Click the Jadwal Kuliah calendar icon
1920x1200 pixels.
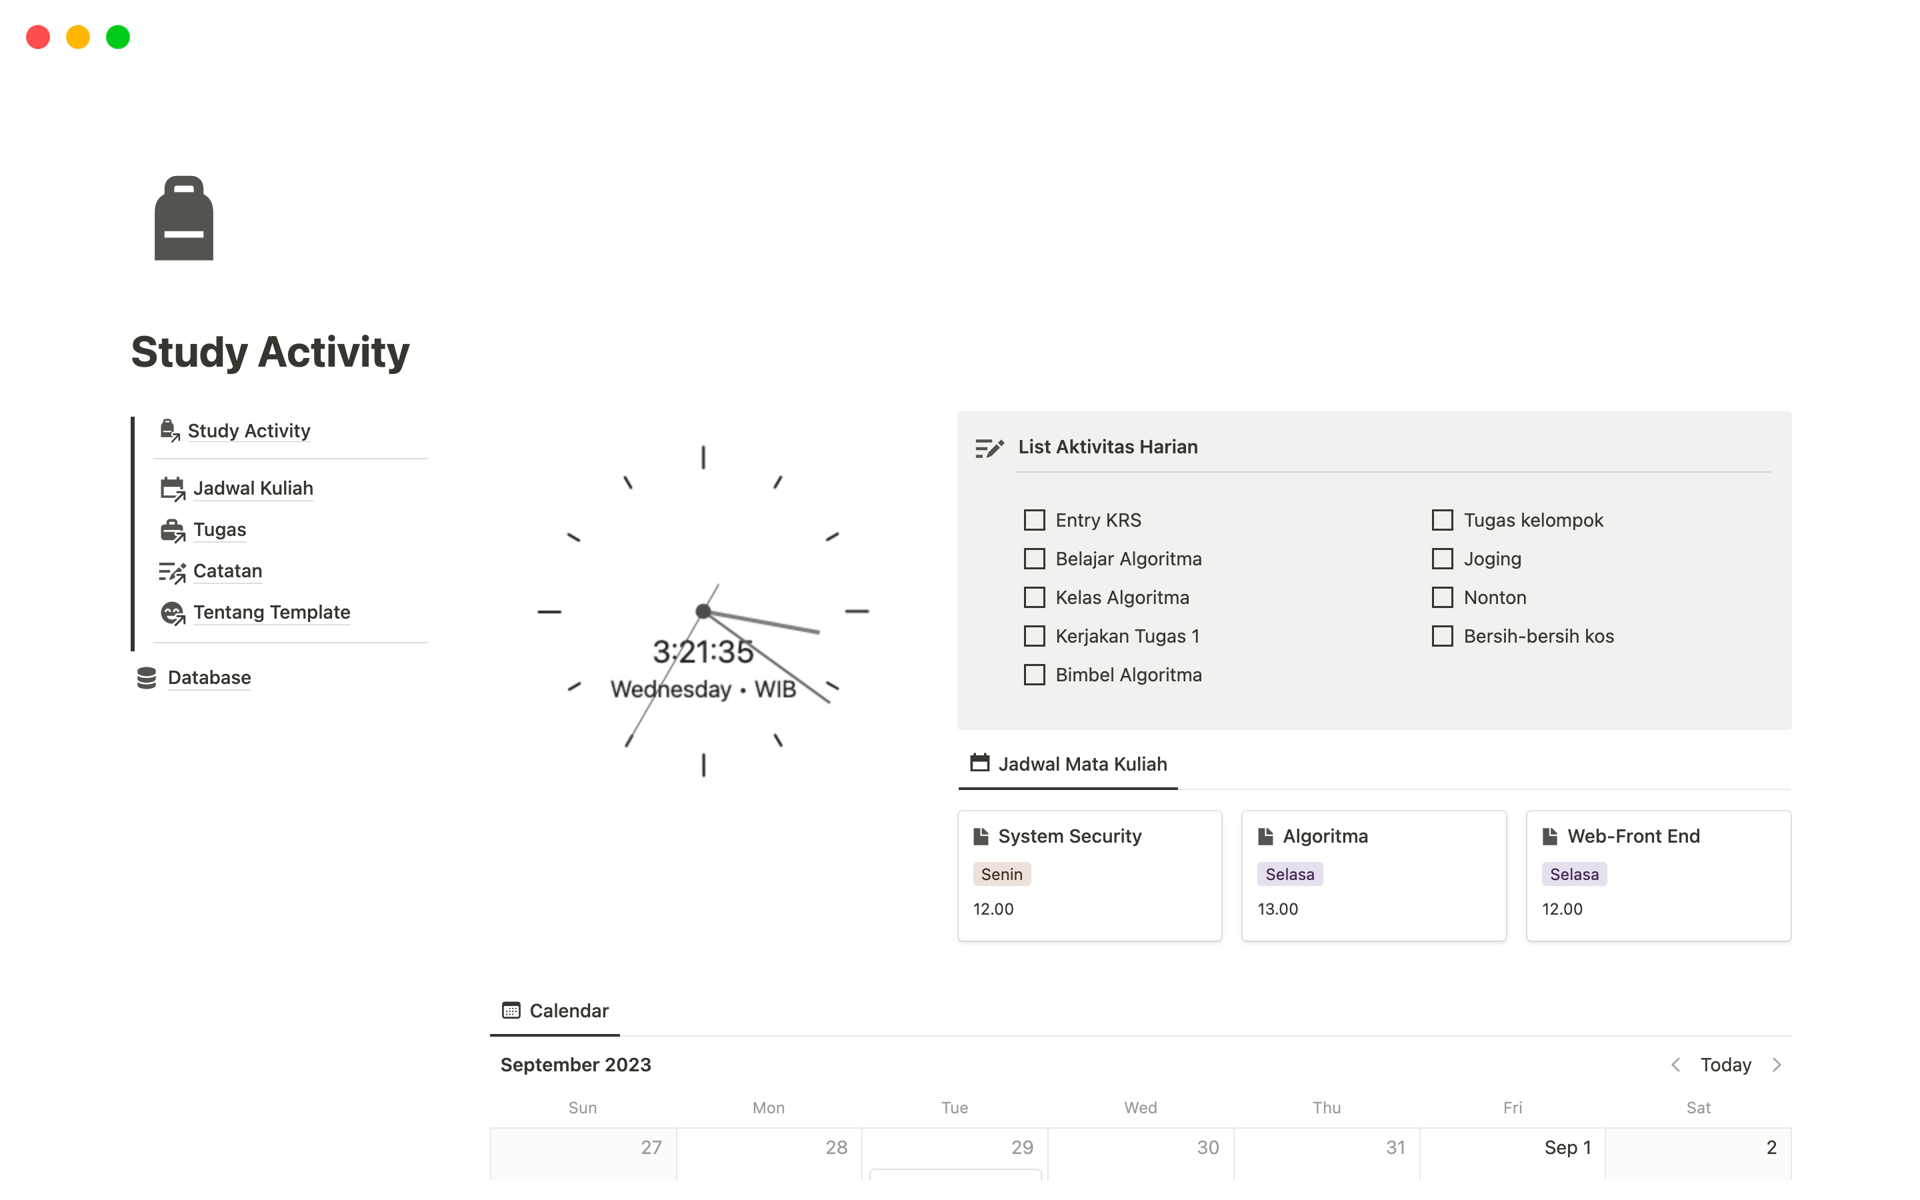(x=172, y=488)
